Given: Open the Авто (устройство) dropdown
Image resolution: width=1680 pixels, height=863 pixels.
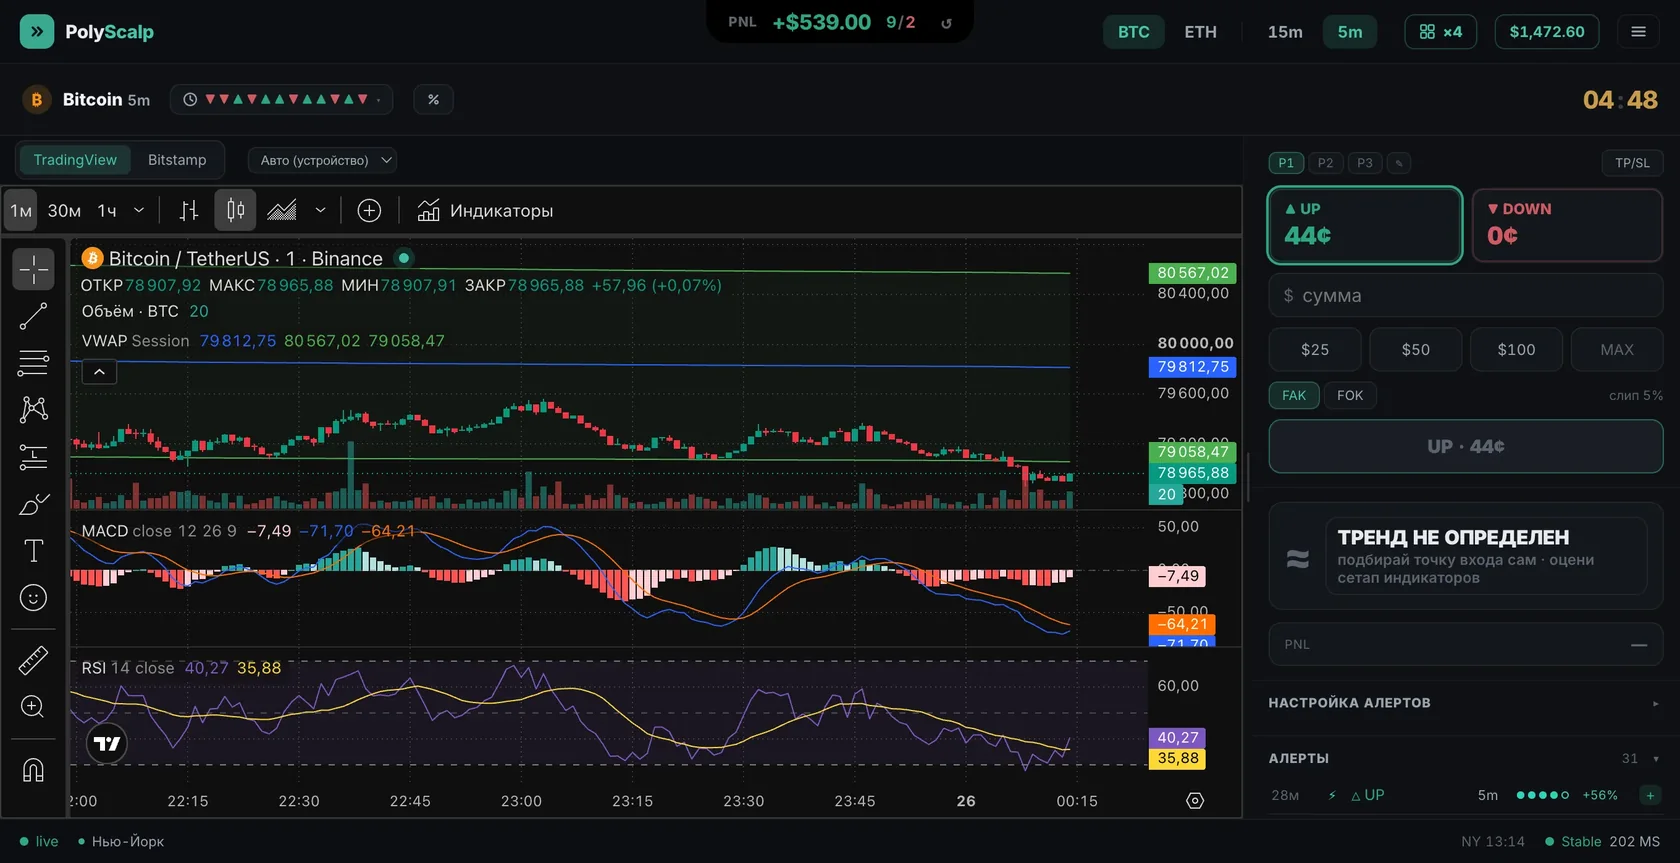Looking at the screenshot, I should pyautogui.click(x=322, y=160).
